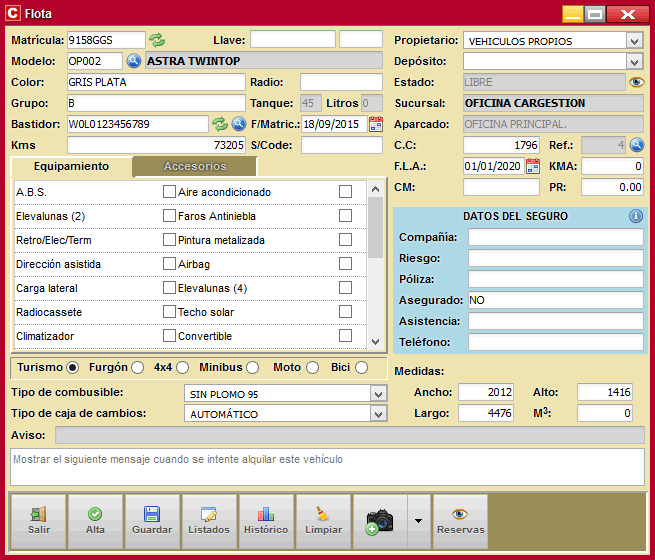Click the search icon beside Ref. field
Screen dimensions: 655x560
point(635,145)
